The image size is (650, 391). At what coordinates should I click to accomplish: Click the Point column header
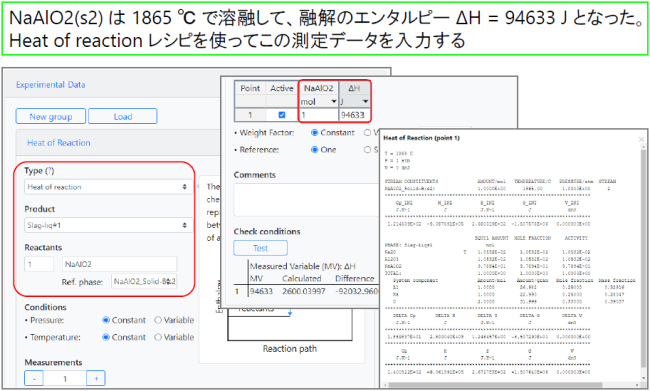(x=250, y=88)
